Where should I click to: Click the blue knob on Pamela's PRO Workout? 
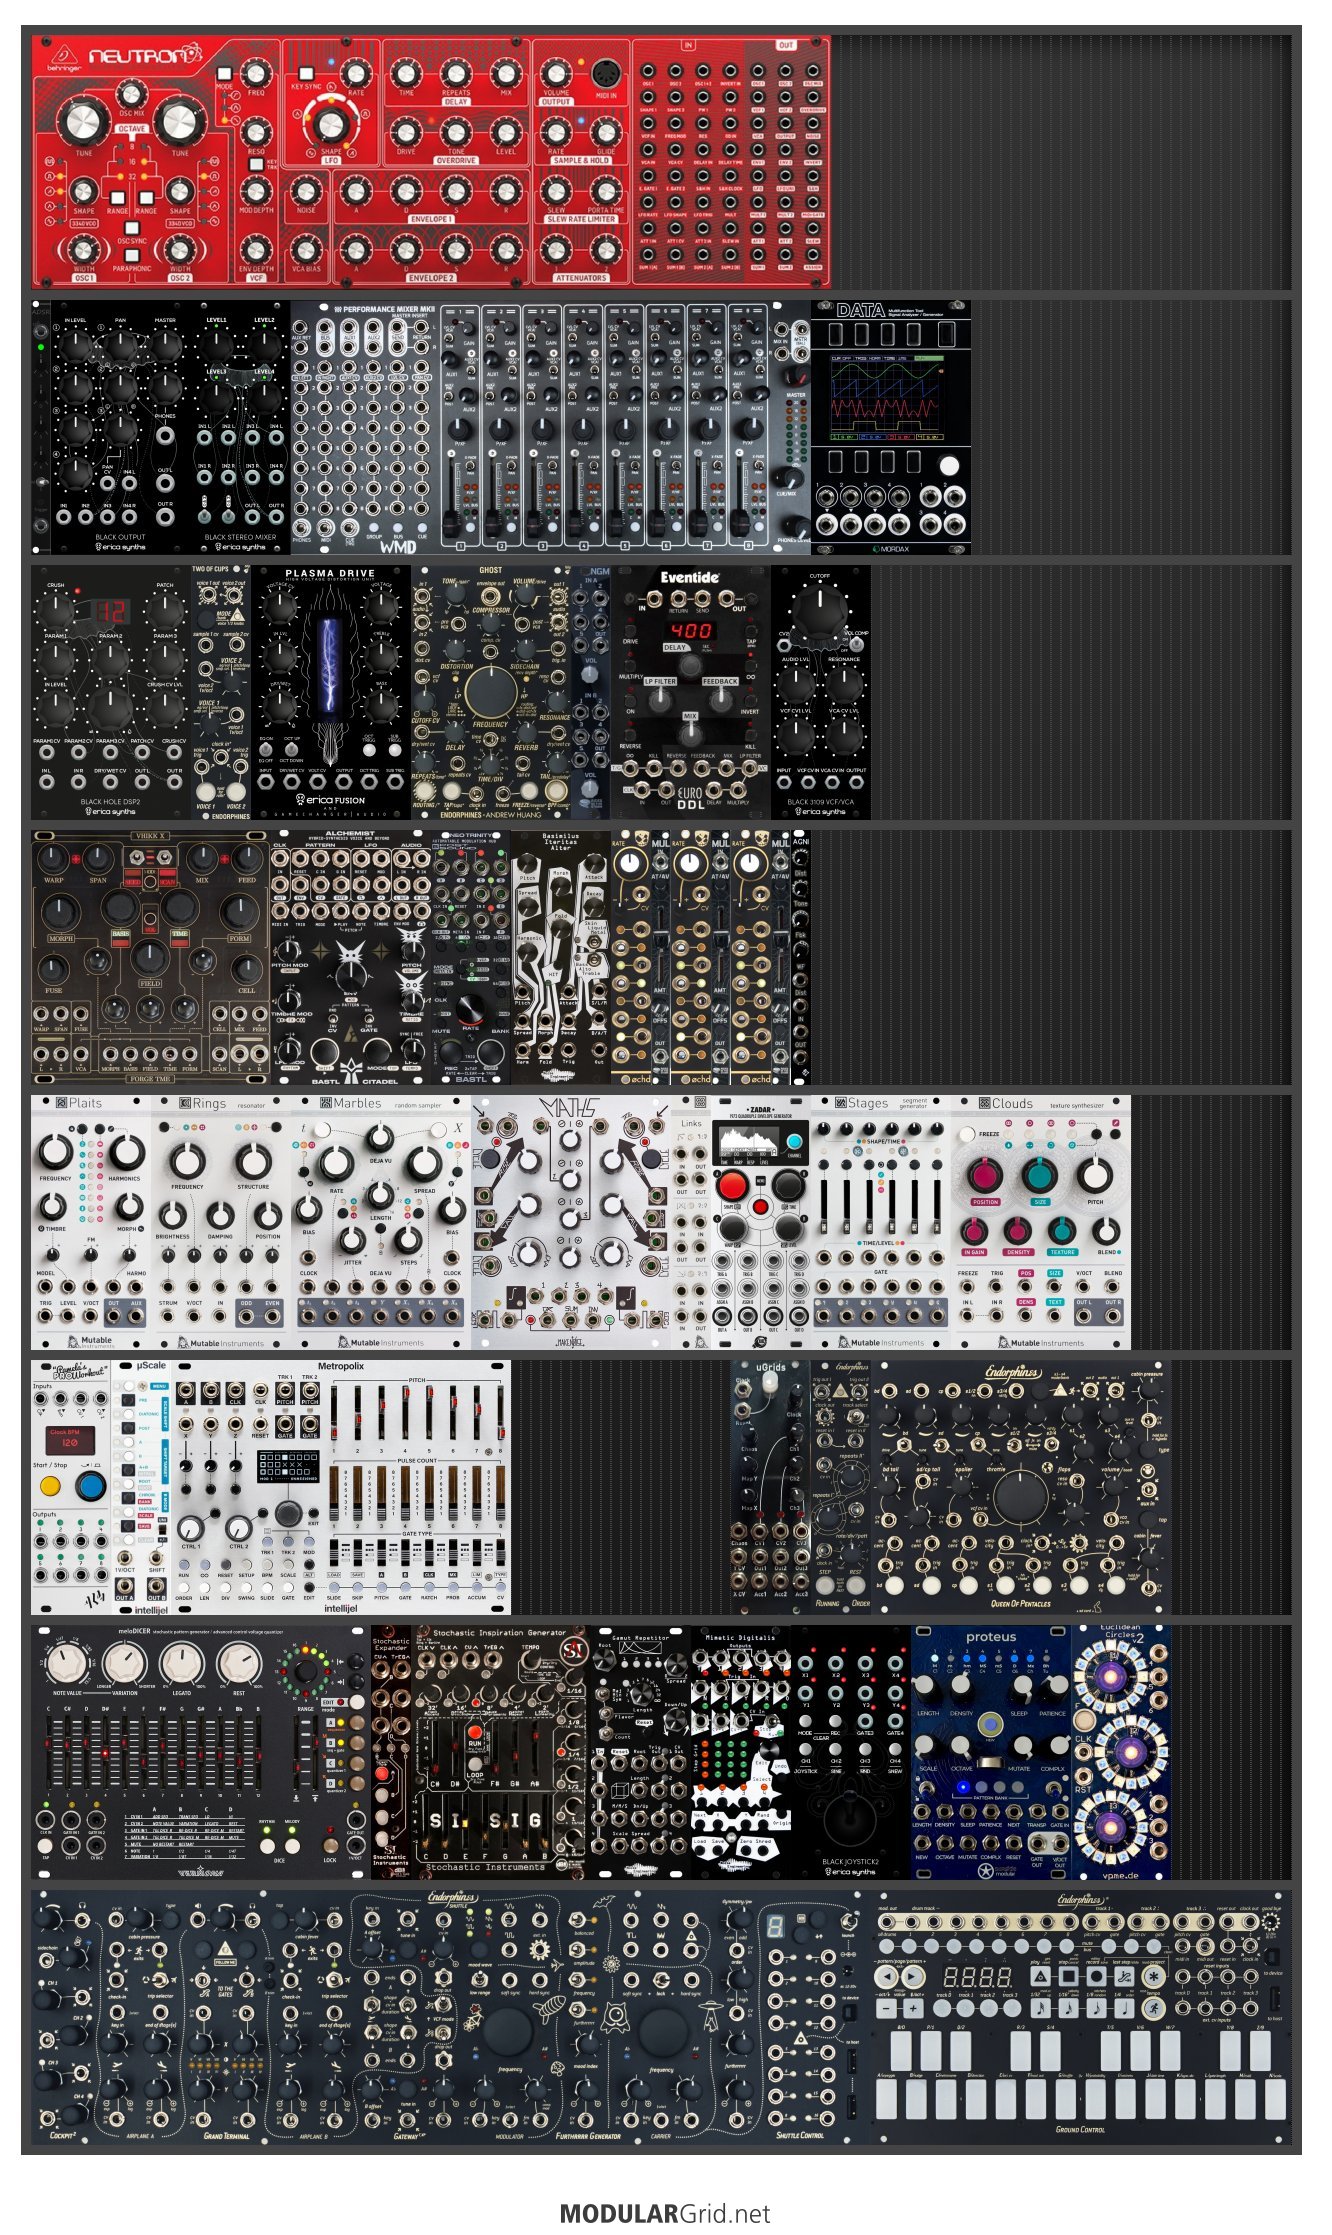tap(90, 1486)
